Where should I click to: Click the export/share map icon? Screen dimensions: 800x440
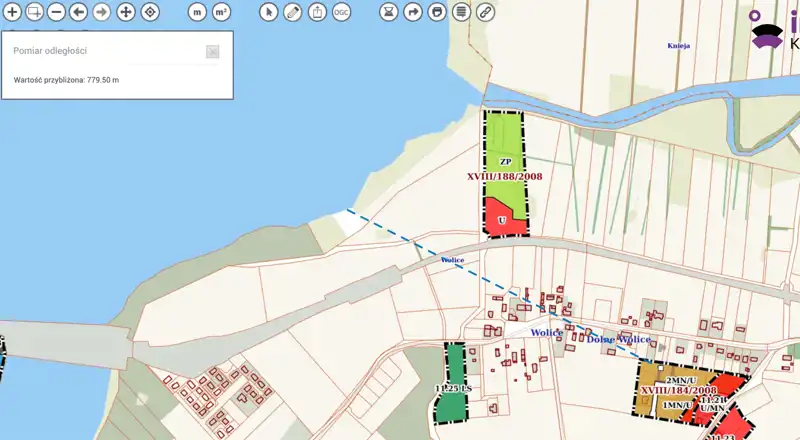pyautogui.click(x=317, y=12)
